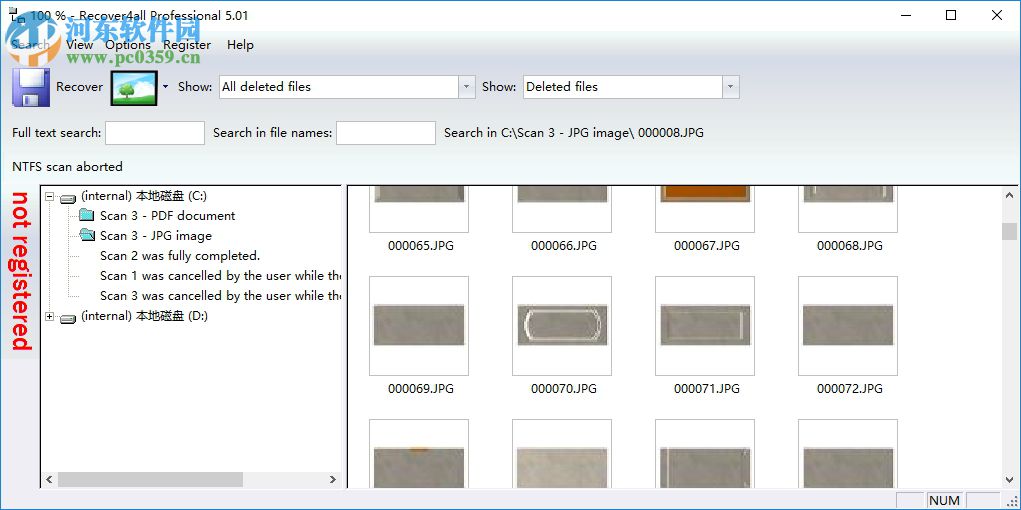Open the Deleted files dropdown
The image size is (1021, 510).
(x=731, y=87)
